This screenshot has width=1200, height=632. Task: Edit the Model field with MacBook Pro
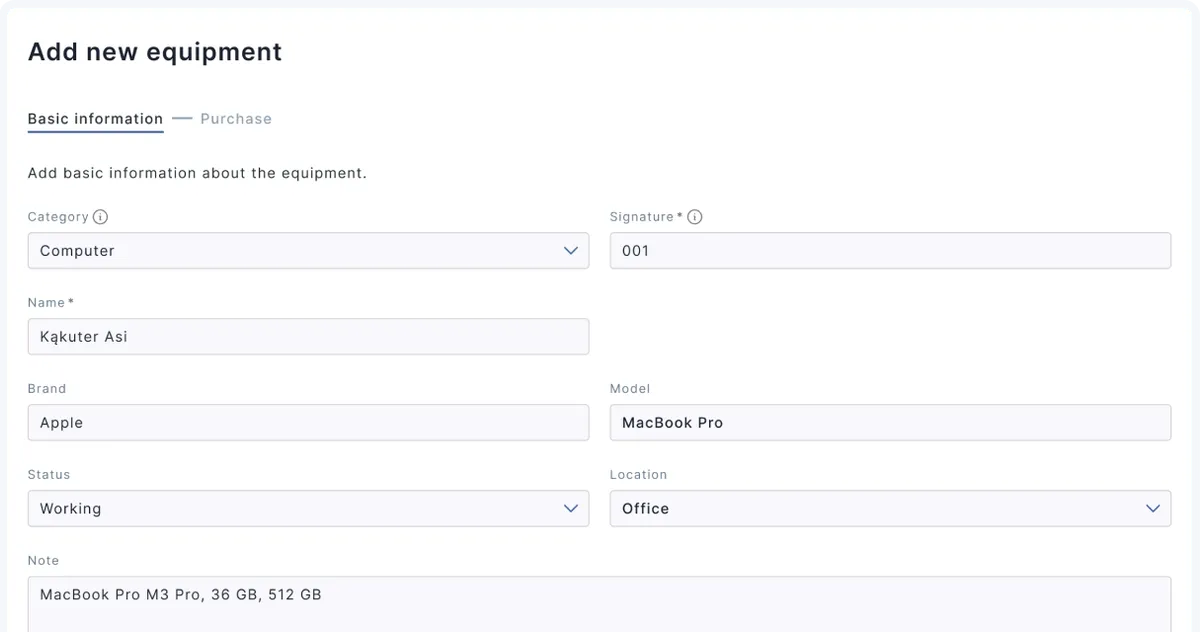890,423
